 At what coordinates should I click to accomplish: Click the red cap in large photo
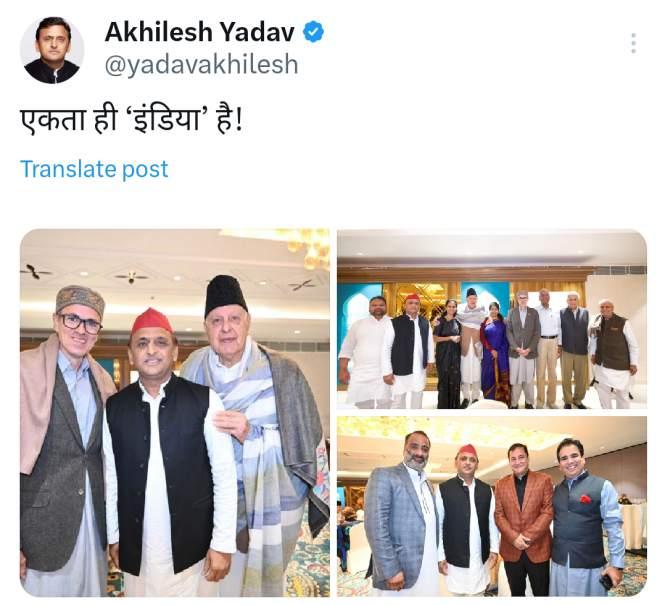point(153,322)
